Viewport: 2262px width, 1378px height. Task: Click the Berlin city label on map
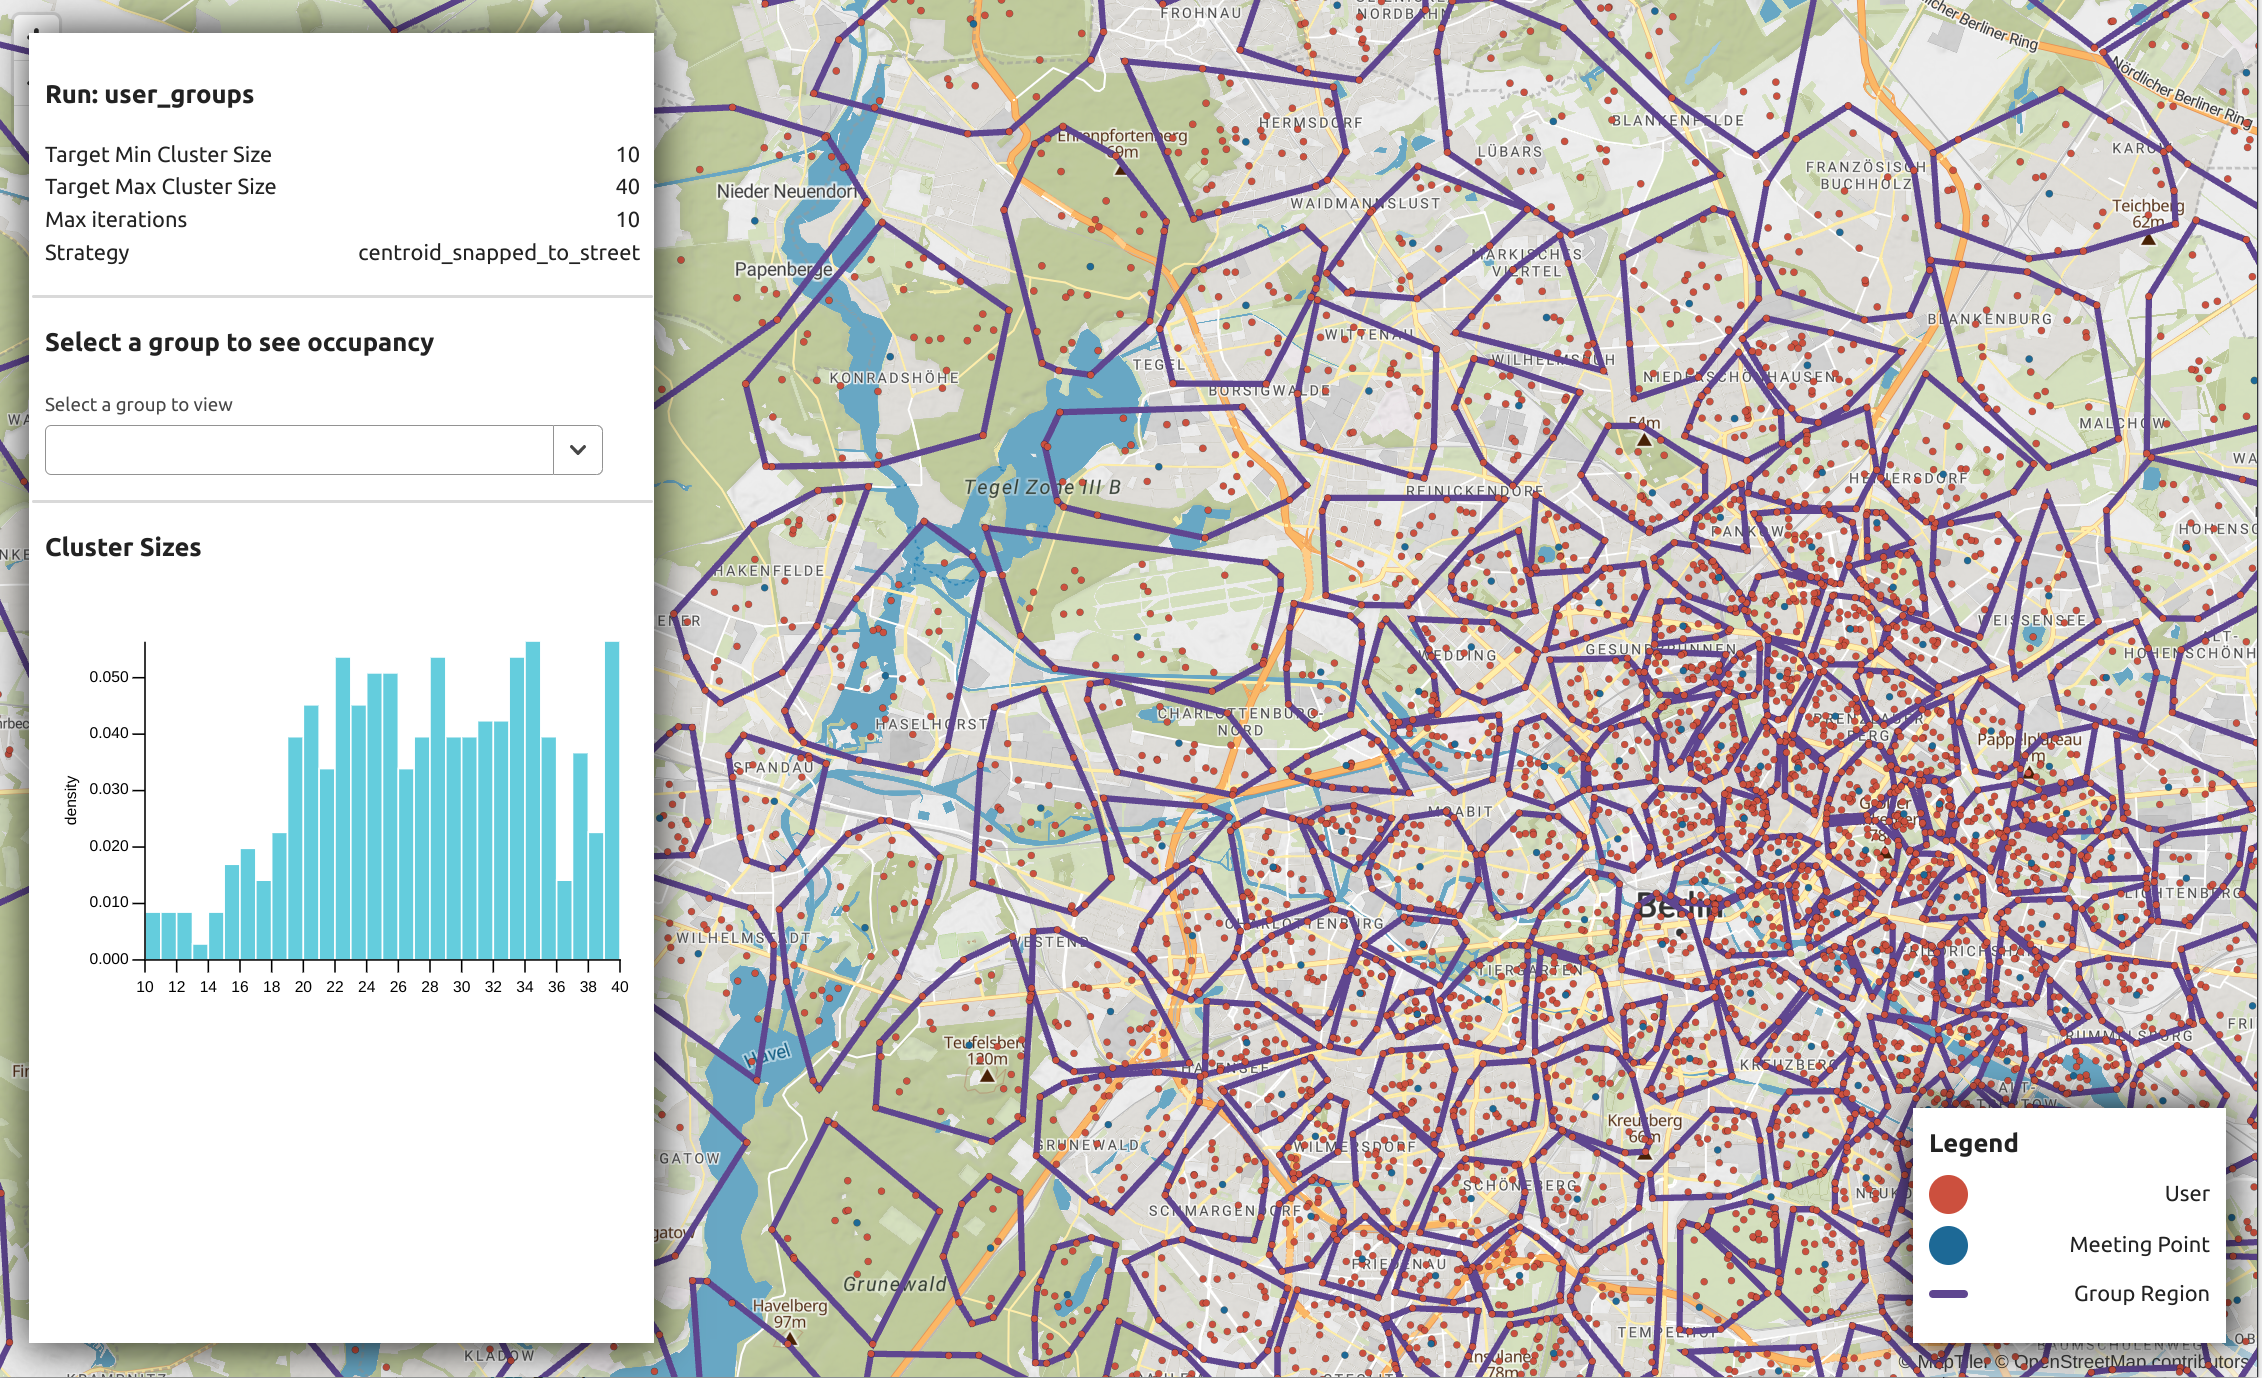tap(1680, 906)
